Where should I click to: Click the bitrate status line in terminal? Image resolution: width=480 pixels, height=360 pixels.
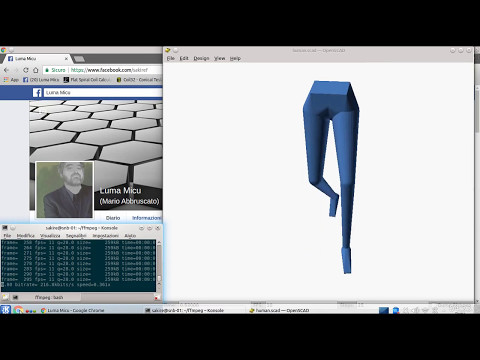pos(56,285)
